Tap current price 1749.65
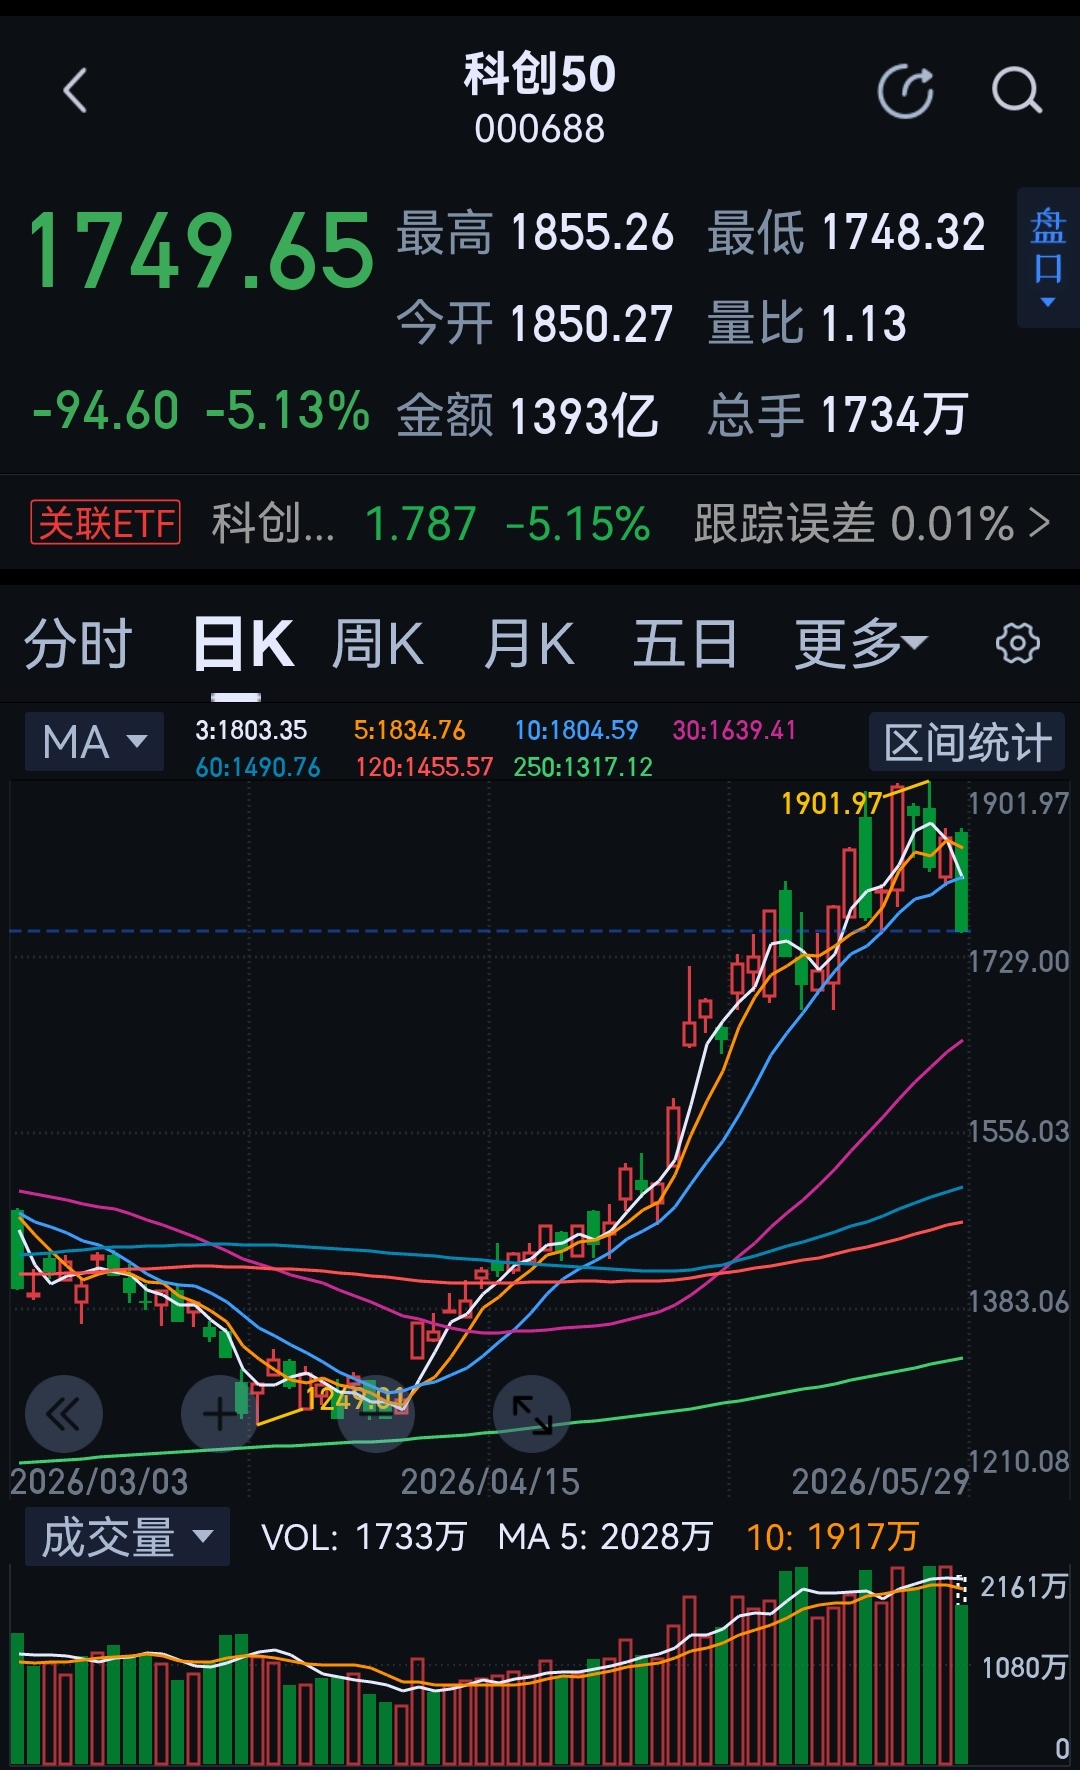 point(202,251)
